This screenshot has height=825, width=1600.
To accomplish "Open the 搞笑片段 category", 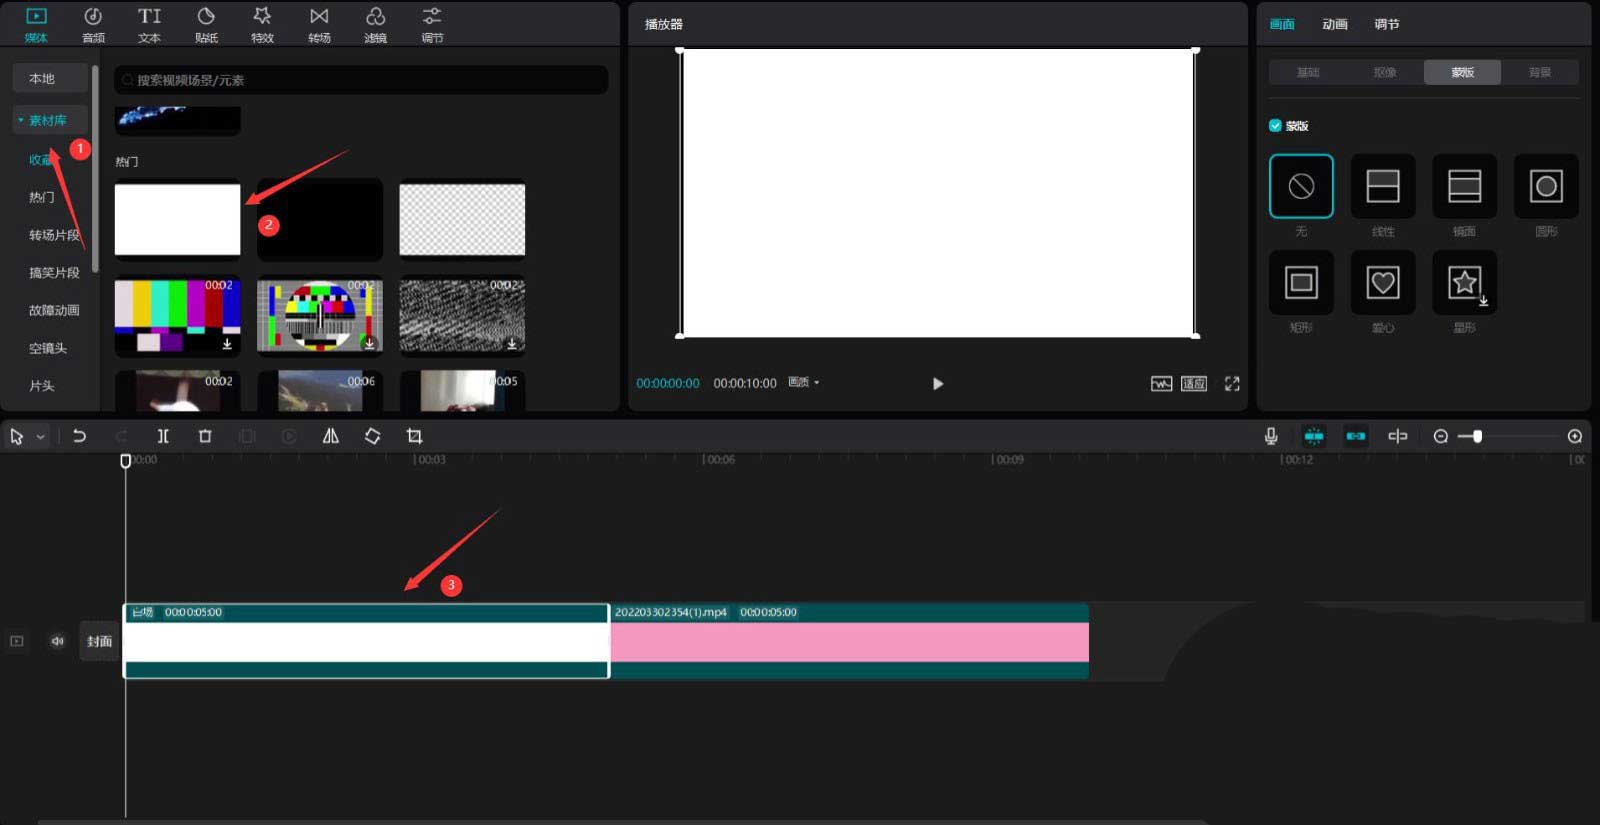I will (x=54, y=273).
